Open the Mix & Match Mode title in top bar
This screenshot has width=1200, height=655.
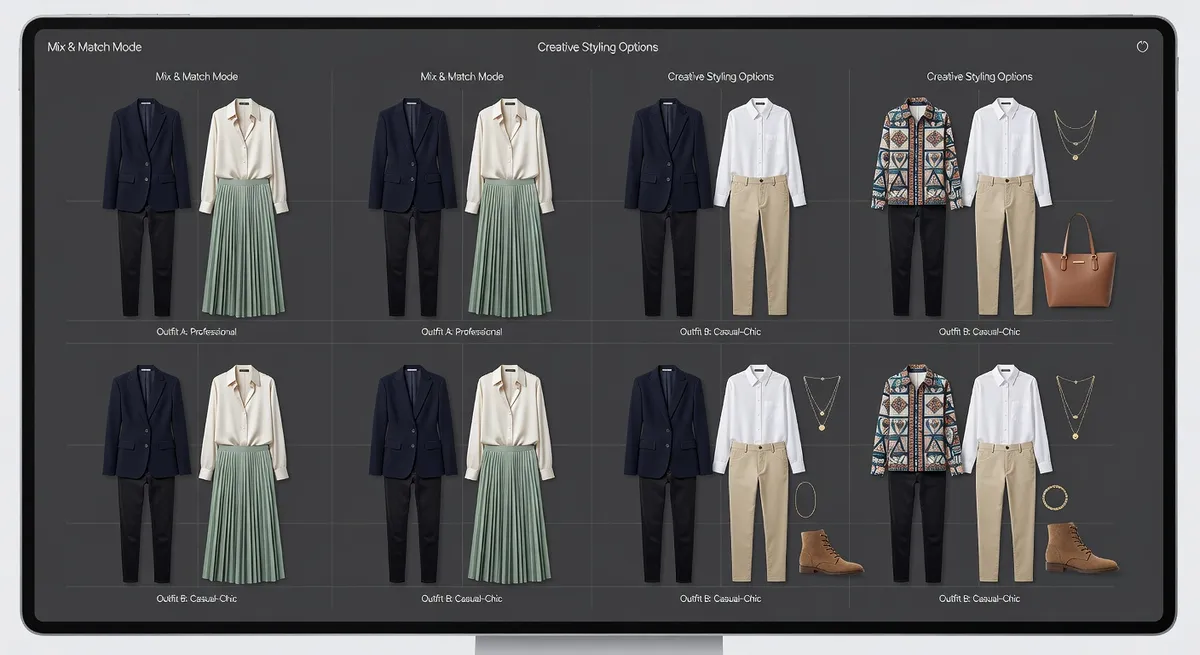94,47
